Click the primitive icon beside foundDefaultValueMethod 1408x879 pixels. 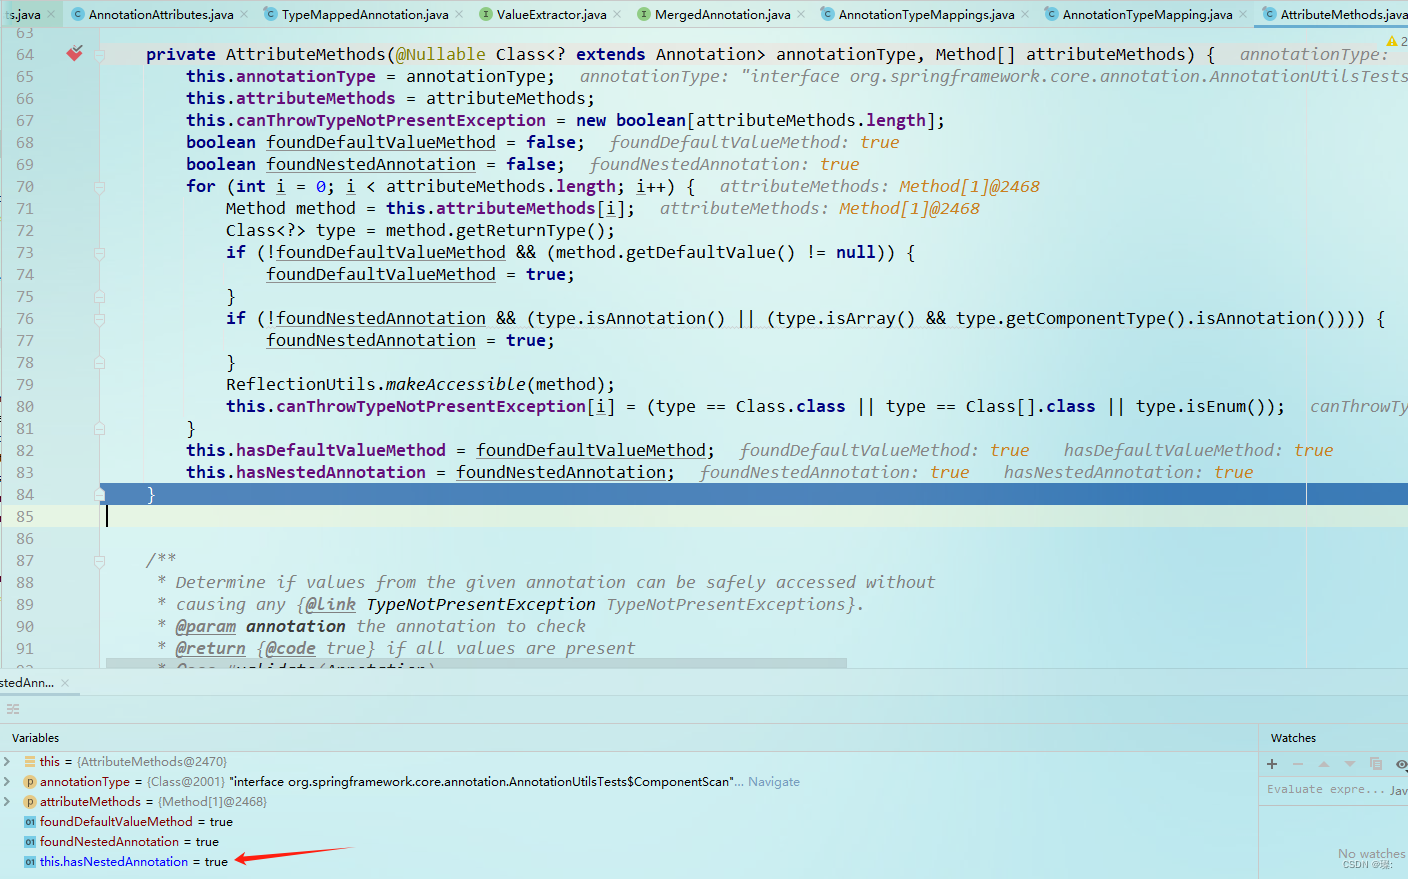[x=30, y=822]
